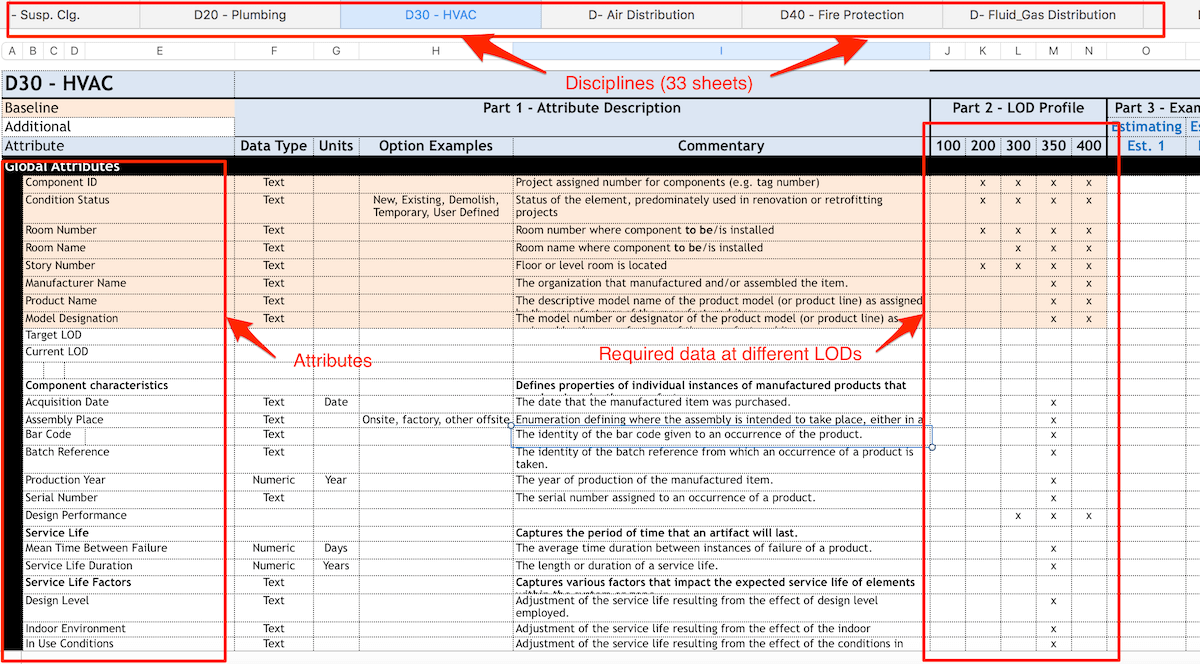Select the Assembly Place attribute cell

[129, 420]
